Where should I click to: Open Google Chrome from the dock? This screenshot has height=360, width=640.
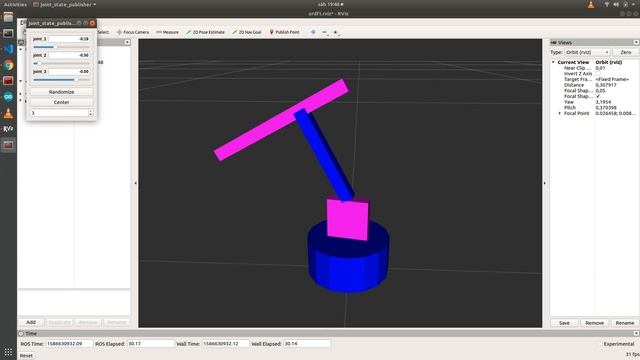pyautogui.click(x=8, y=65)
